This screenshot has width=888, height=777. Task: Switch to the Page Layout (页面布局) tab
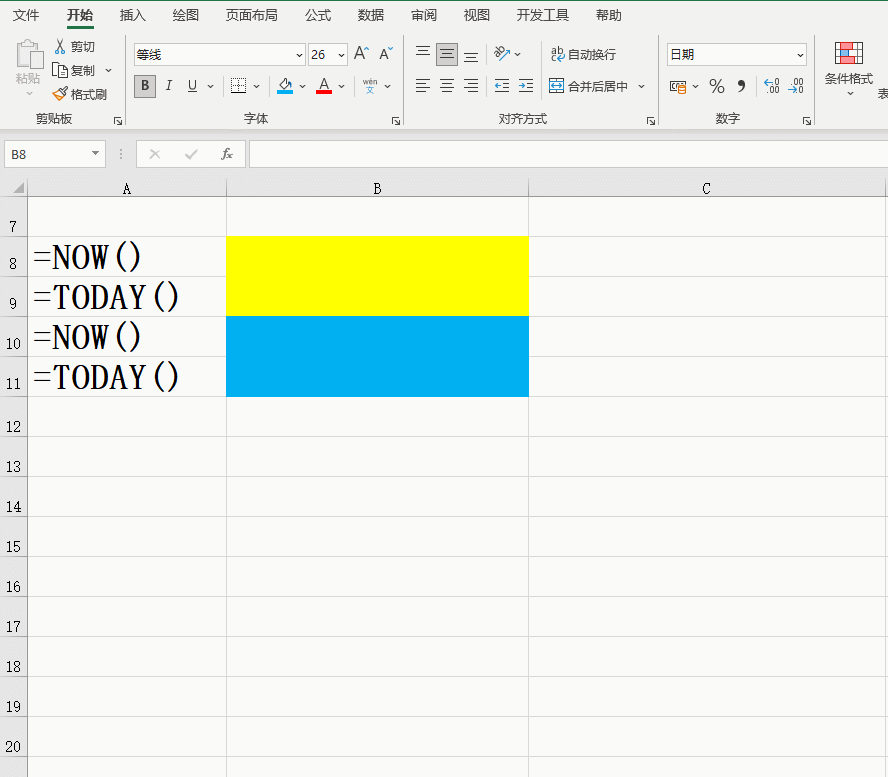pos(251,15)
